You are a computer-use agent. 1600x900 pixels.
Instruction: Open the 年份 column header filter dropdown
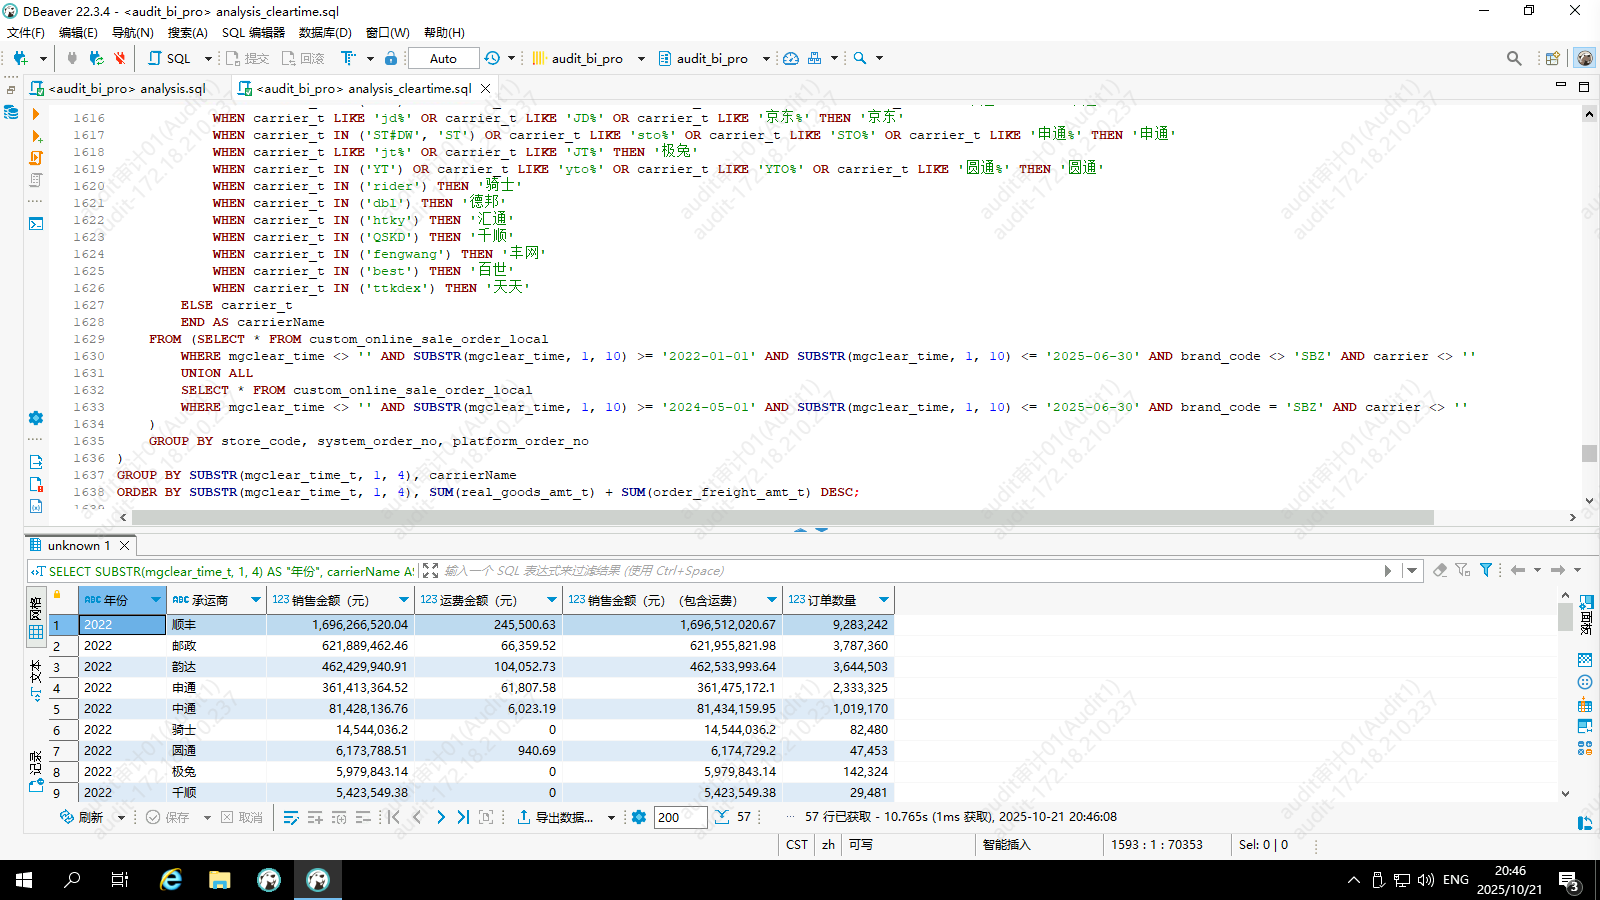tap(156, 600)
